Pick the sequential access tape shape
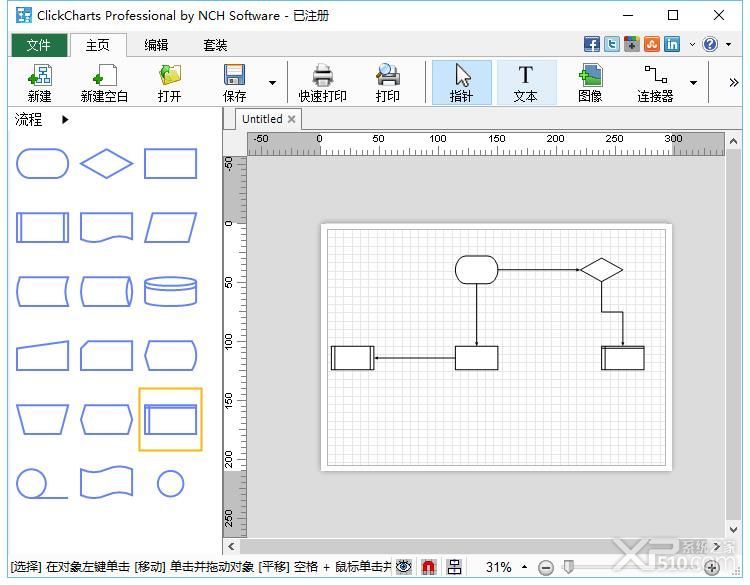 (x=42, y=483)
